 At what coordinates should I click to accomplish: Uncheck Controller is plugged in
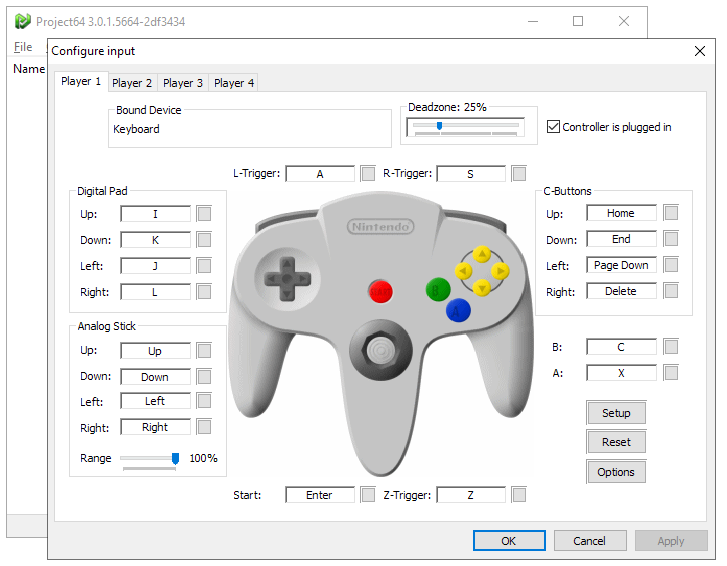[x=553, y=127]
